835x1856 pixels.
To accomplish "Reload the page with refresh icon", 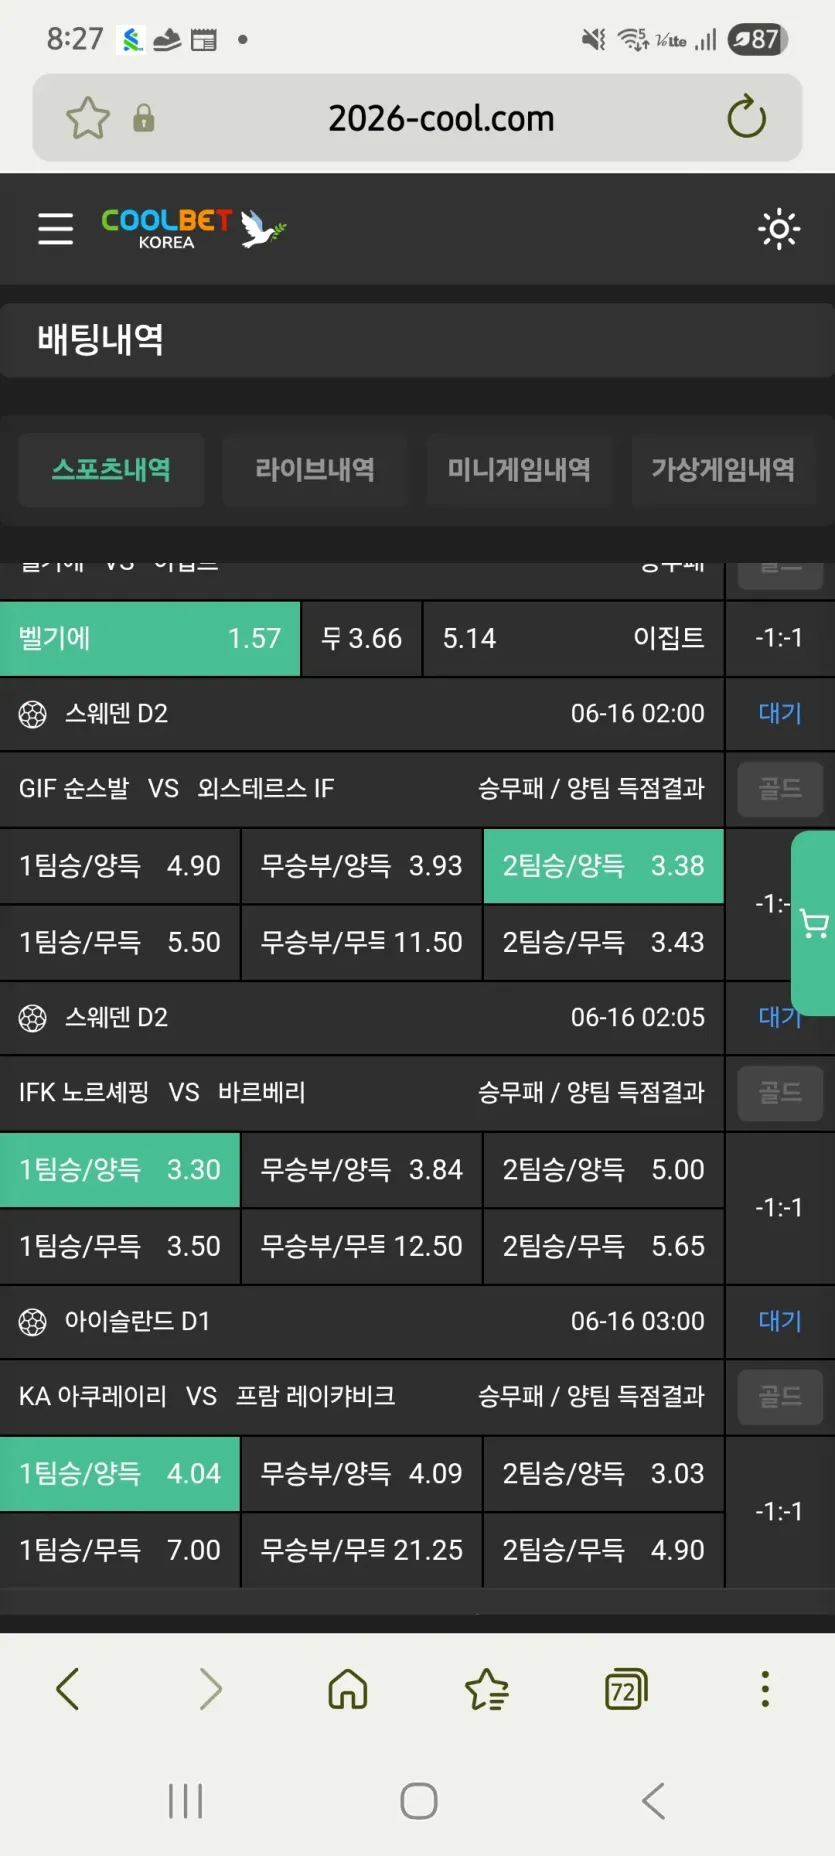I will 746,118.
